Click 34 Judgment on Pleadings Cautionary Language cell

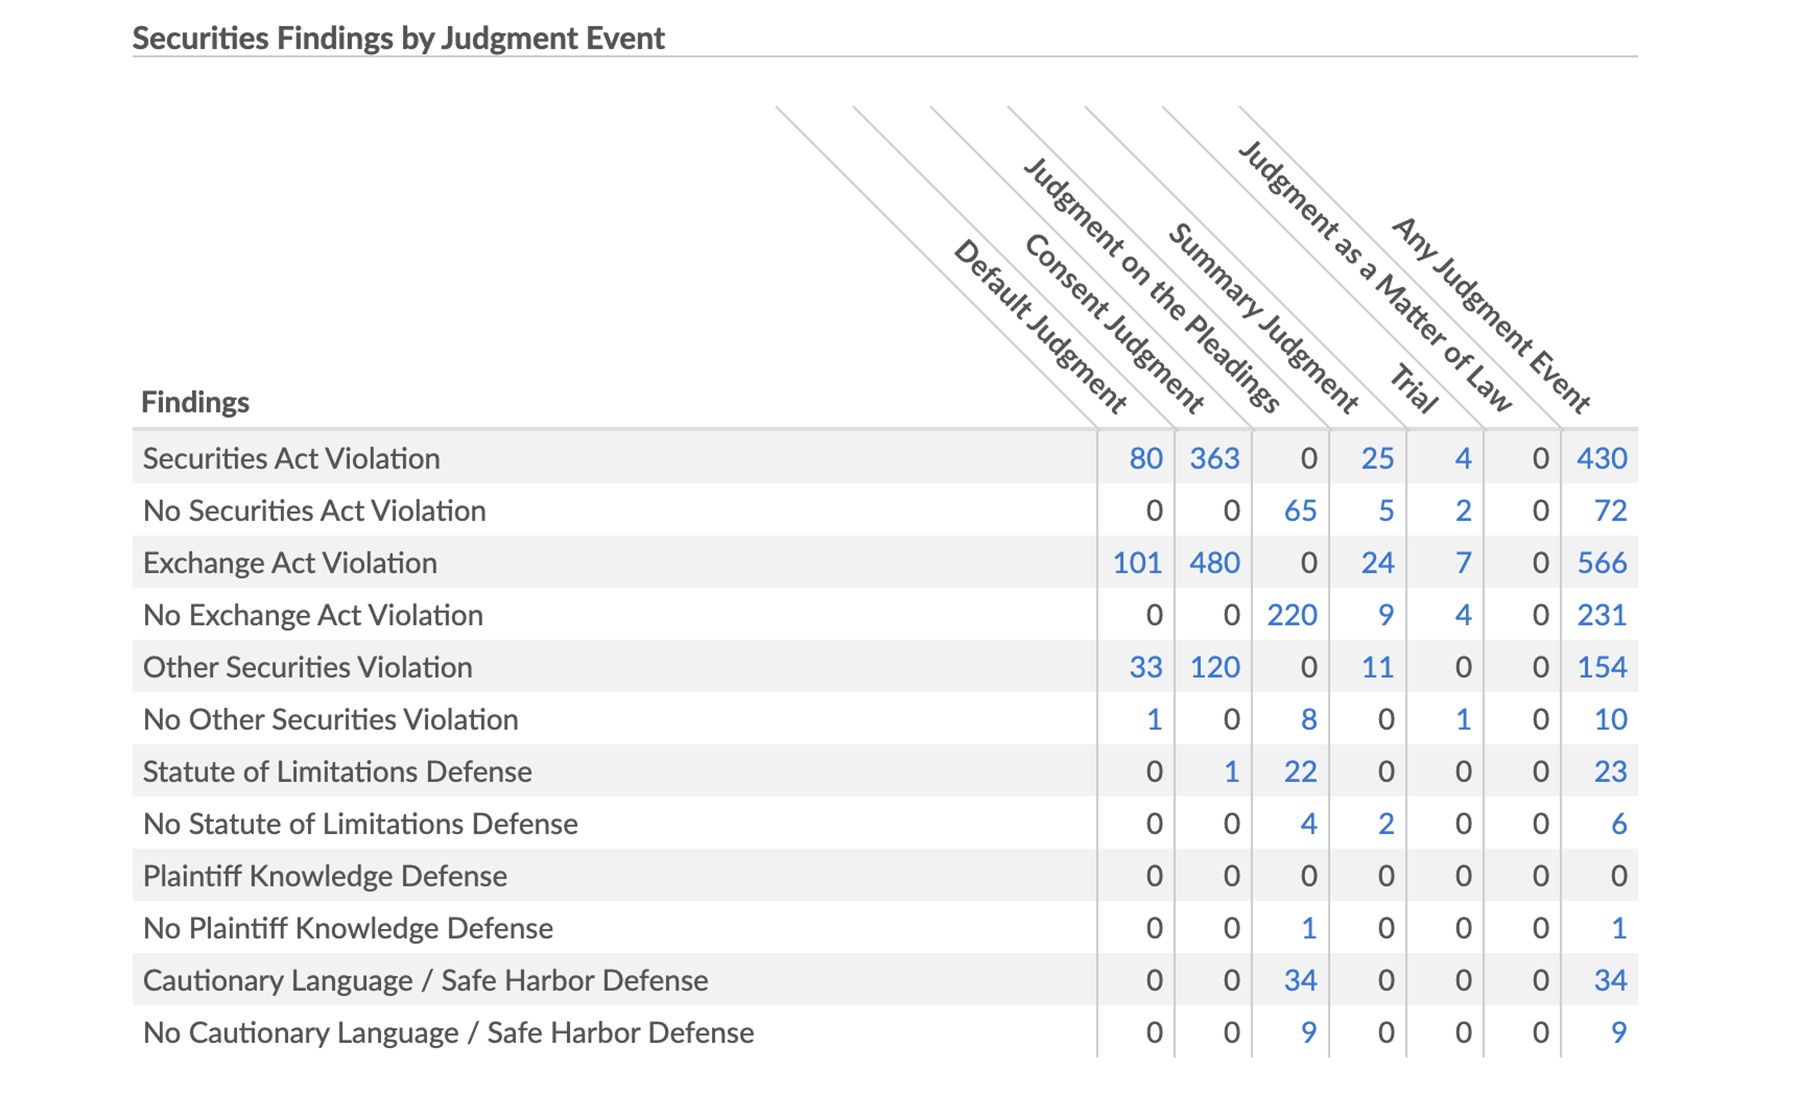coord(1300,980)
